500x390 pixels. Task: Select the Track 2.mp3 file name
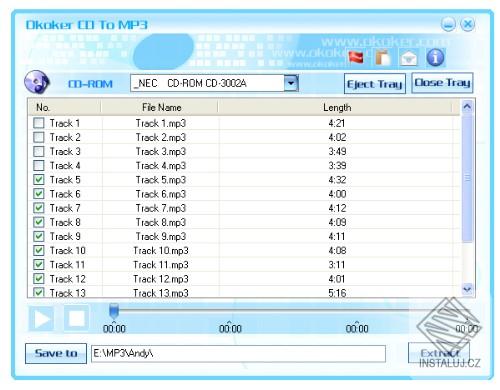(x=161, y=137)
